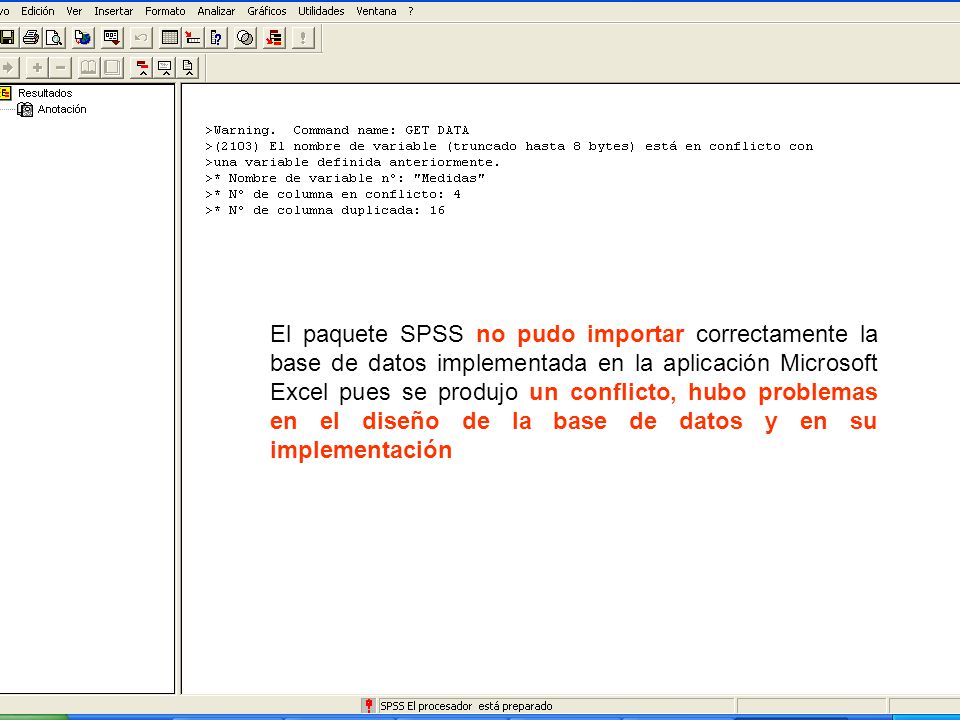
Task: Open the Dialog Recall icon
Action: coord(111,38)
